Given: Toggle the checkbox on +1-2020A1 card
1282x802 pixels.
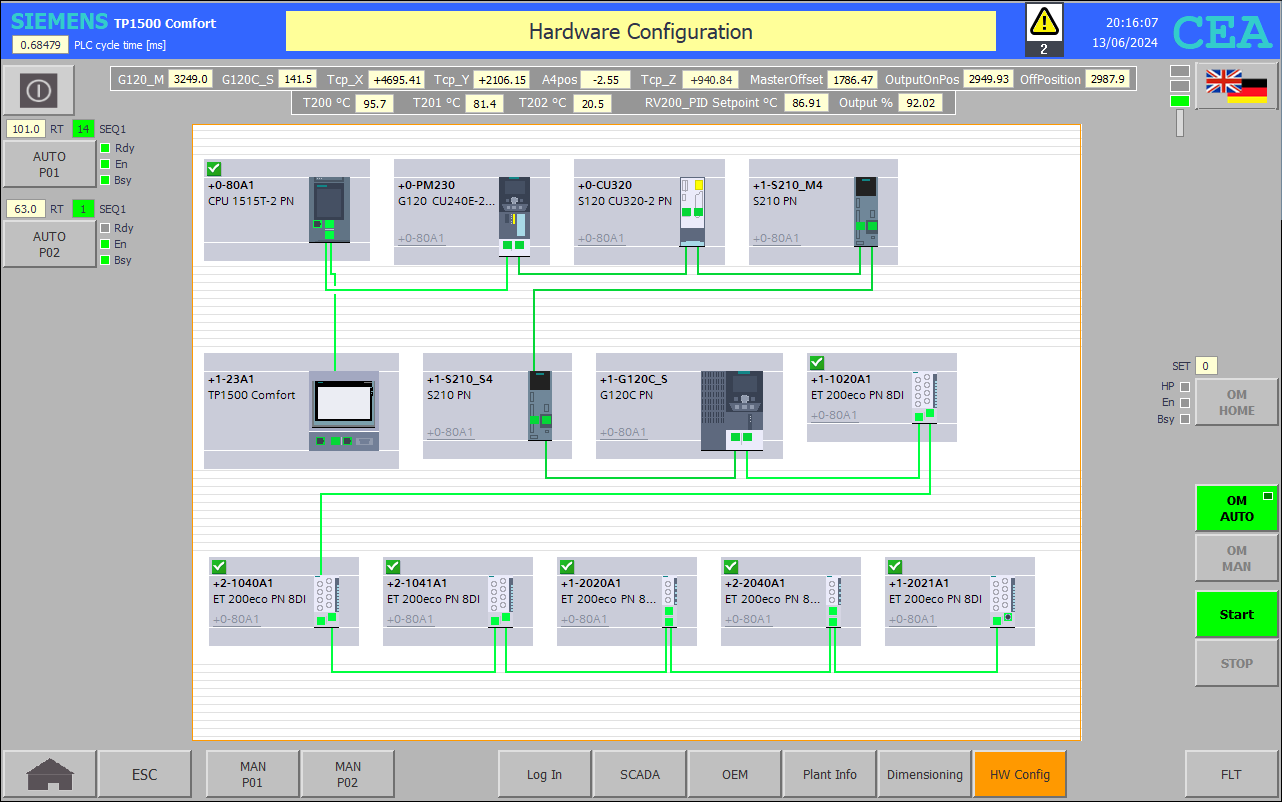Looking at the screenshot, I should coord(567,567).
